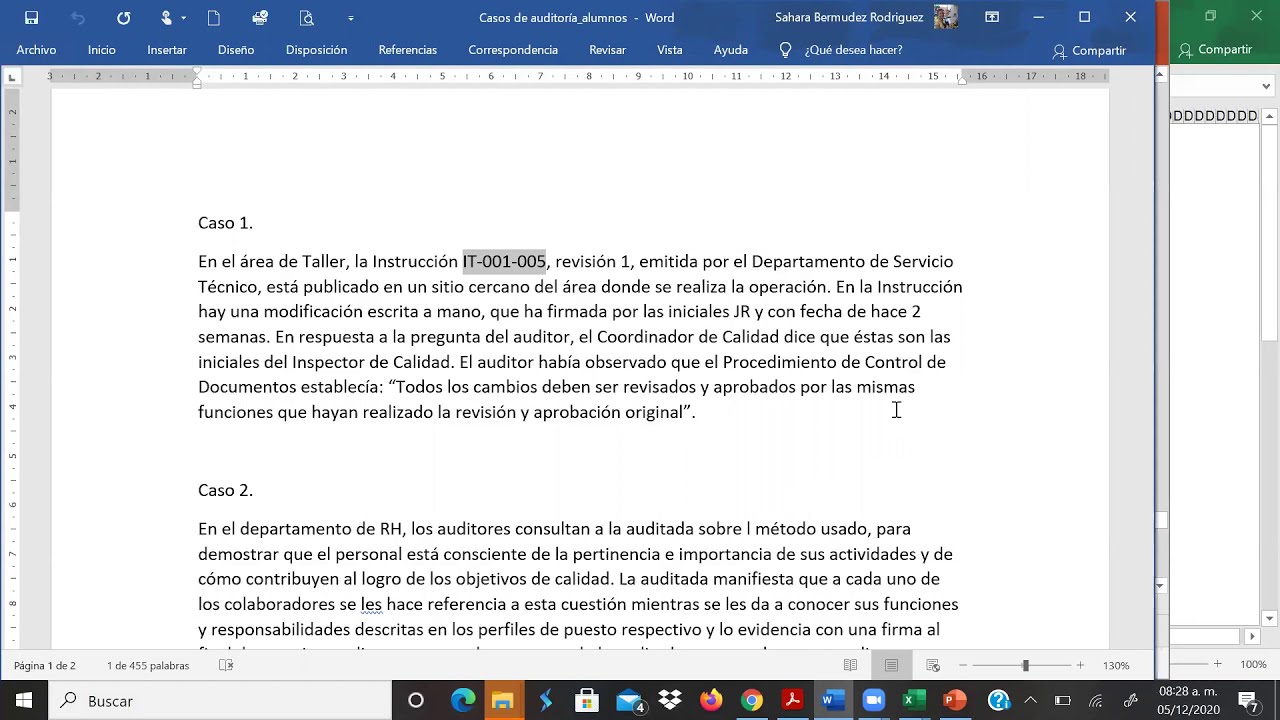Open the Ayuda ribbon tab

point(731,50)
